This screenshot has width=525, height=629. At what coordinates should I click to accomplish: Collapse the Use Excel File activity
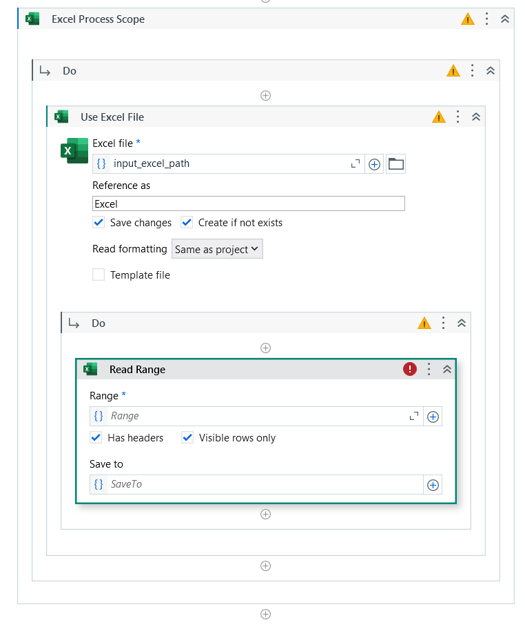[476, 117]
